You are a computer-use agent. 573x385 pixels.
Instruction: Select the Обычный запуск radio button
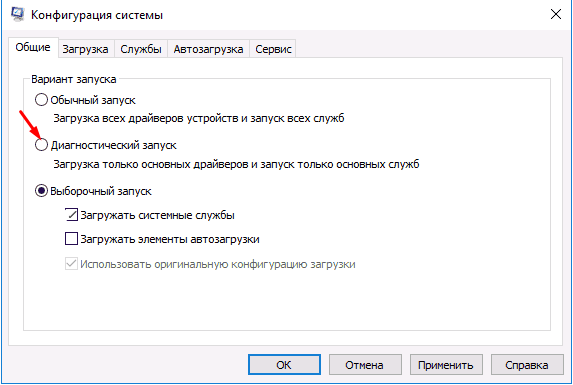coord(41,100)
